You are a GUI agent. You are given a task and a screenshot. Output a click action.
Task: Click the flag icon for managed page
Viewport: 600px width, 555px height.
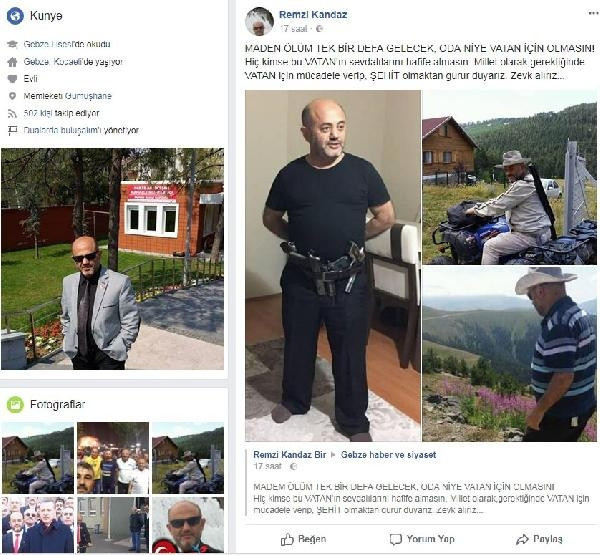click(x=12, y=131)
